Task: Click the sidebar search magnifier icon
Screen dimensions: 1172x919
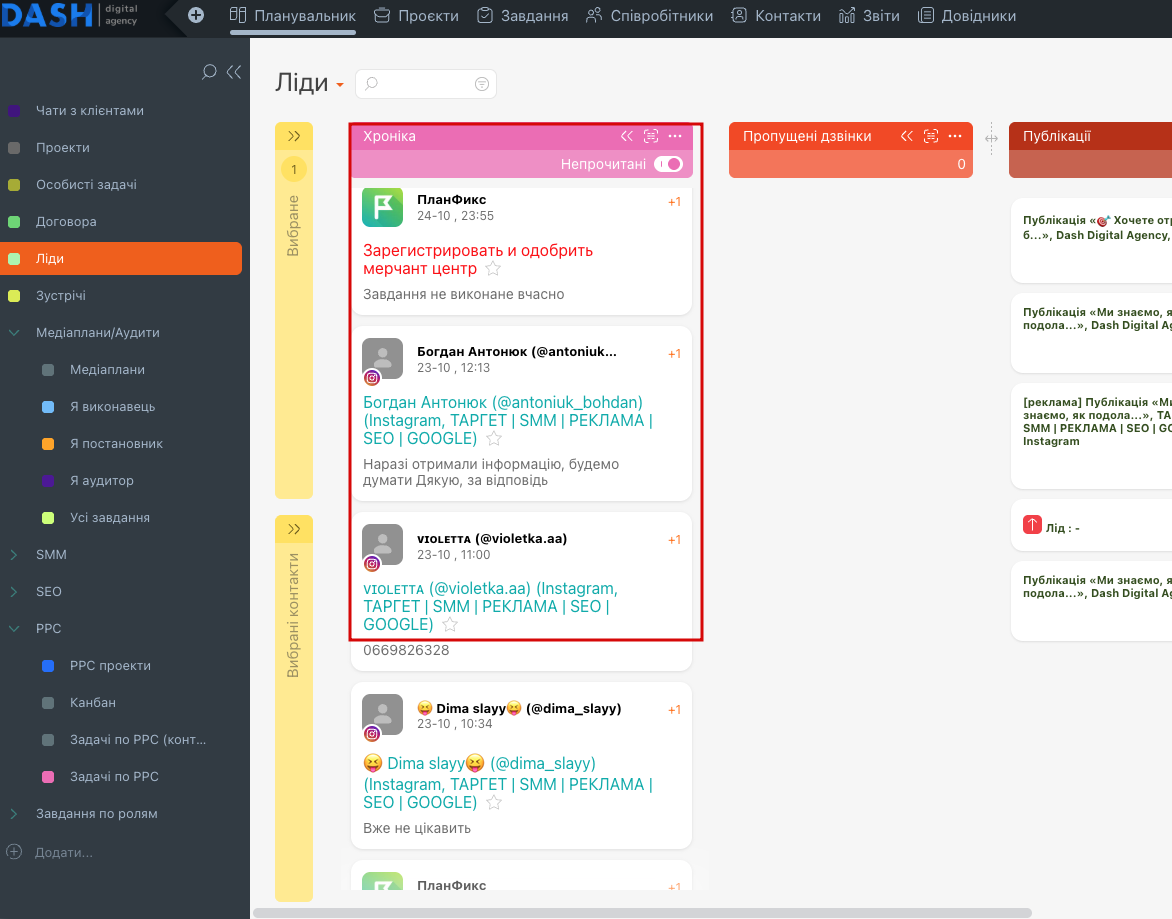Action: coord(209,72)
